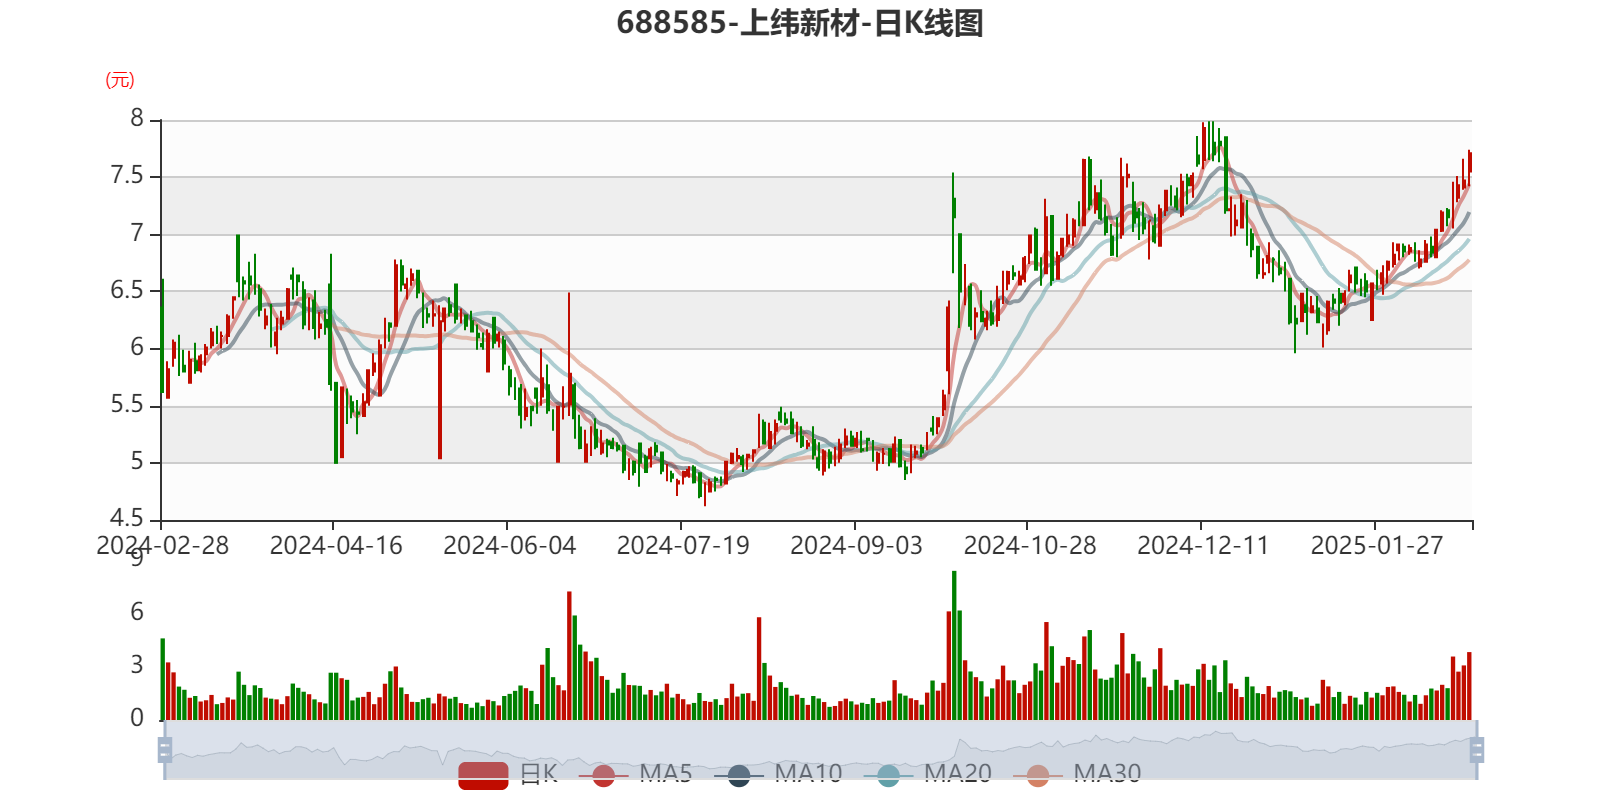Toggle the 日K candlestick series legend
The height and width of the screenshot is (800, 1600).
click(x=508, y=774)
